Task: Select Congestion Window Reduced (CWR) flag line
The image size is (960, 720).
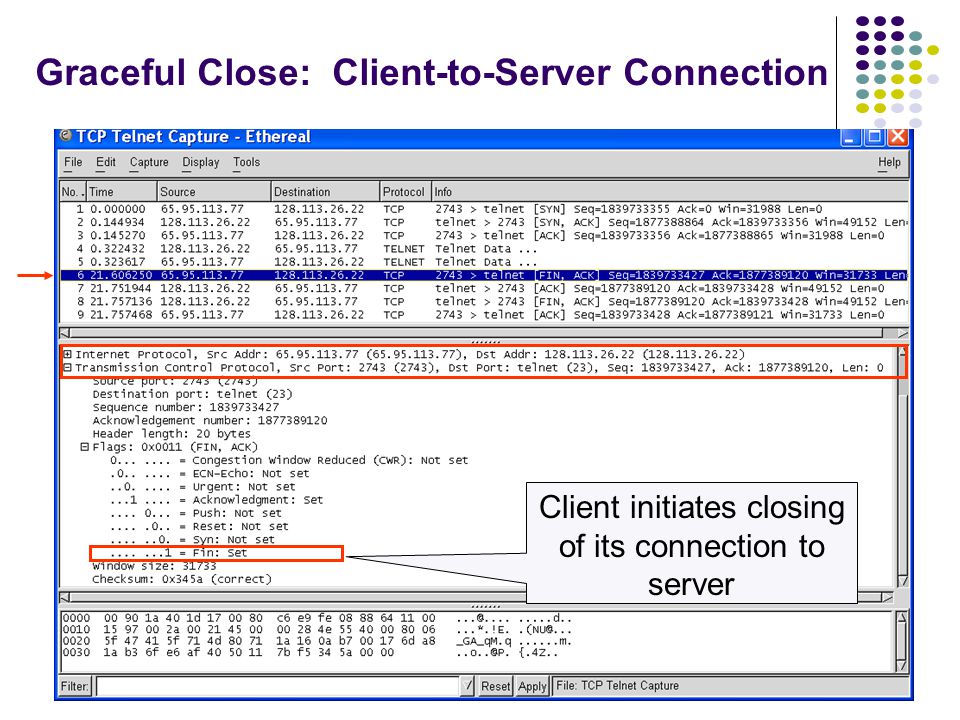Action: click(289, 460)
